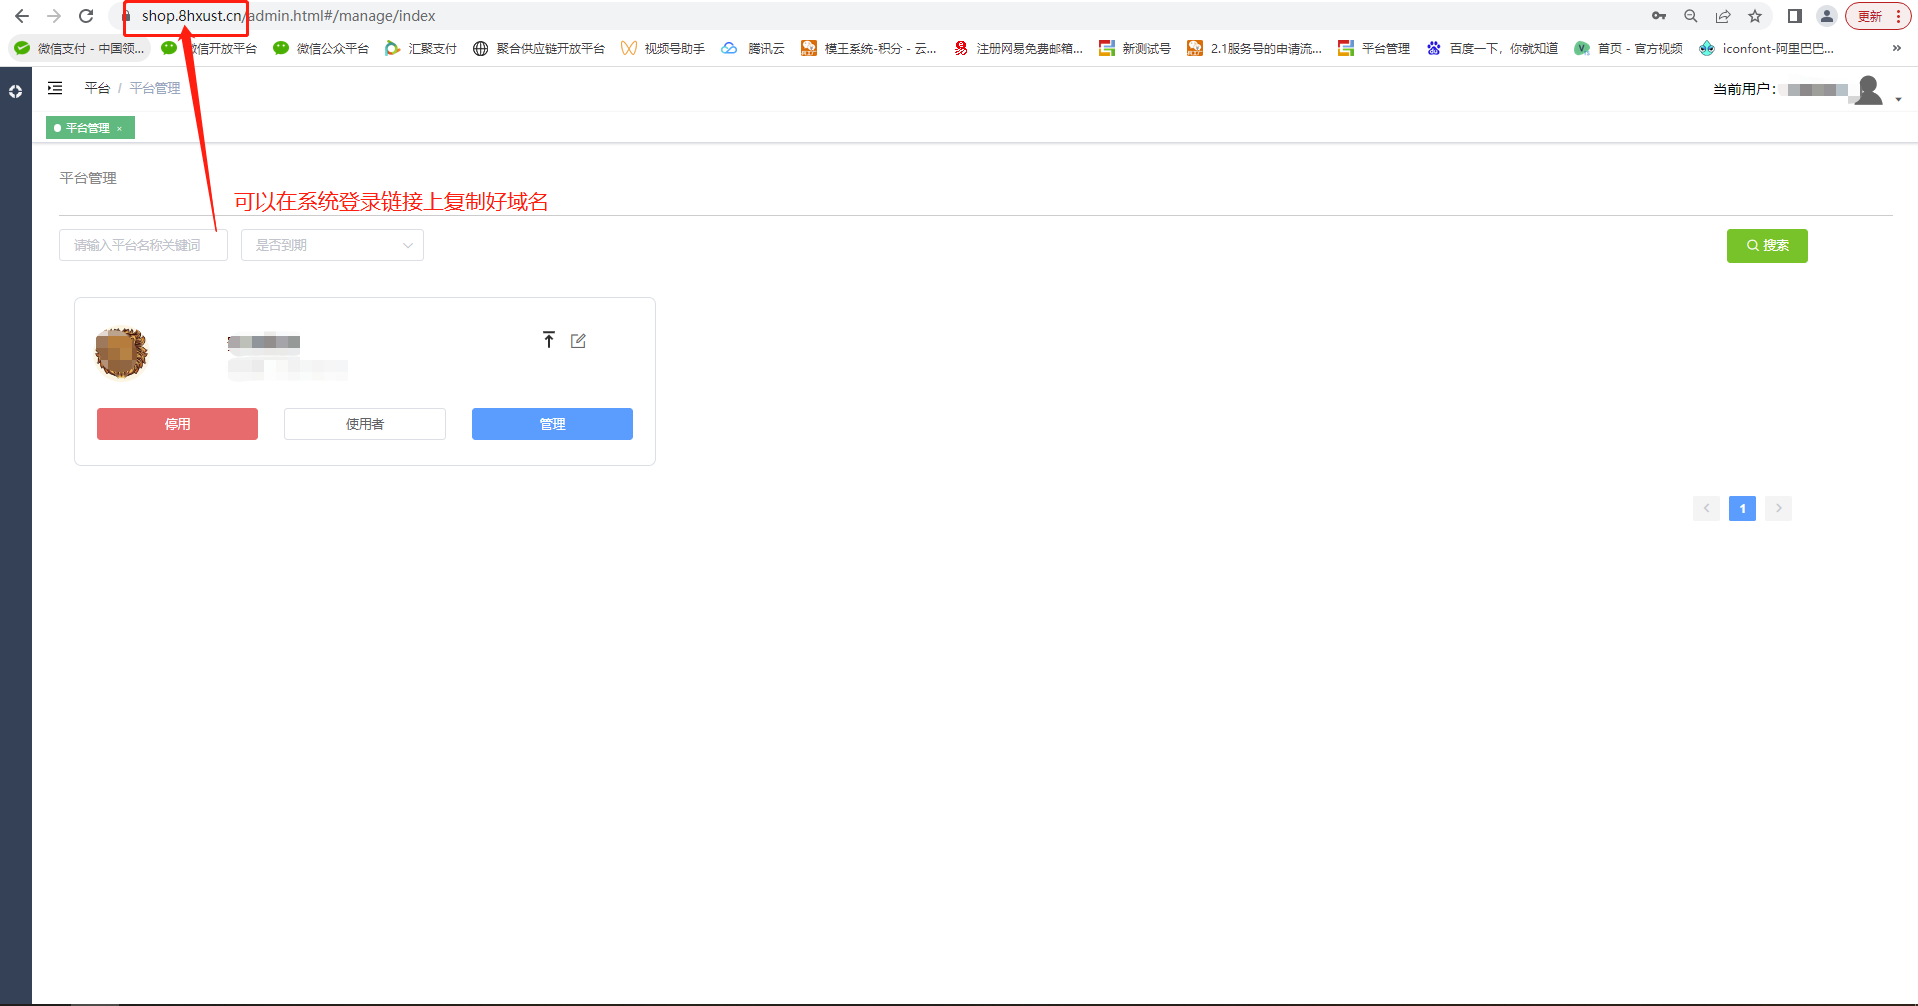
Task: Click the edit pencil icon on platform card
Action: point(578,341)
